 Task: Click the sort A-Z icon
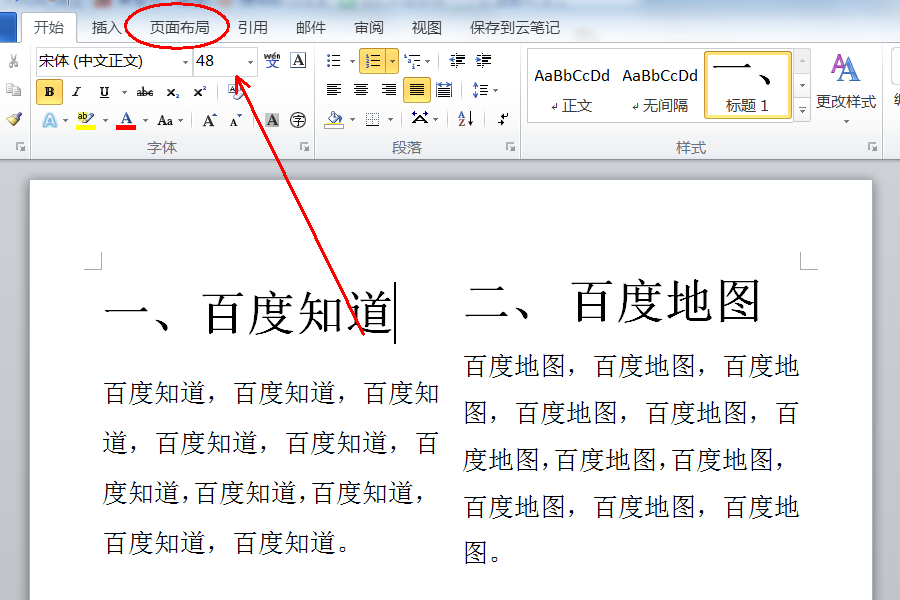click(465, 119)
